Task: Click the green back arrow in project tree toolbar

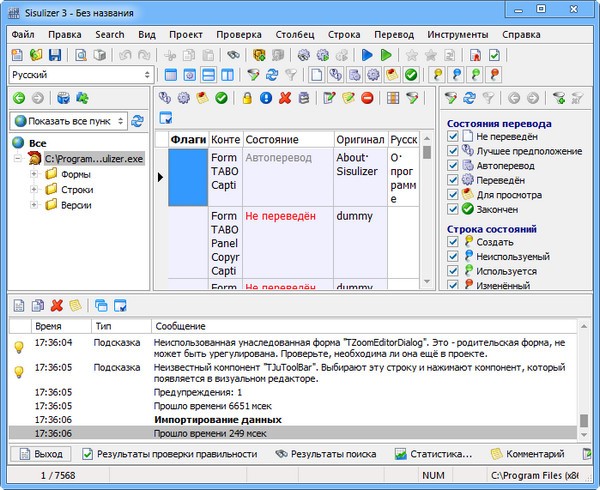Action: click(x=18, y=97)
